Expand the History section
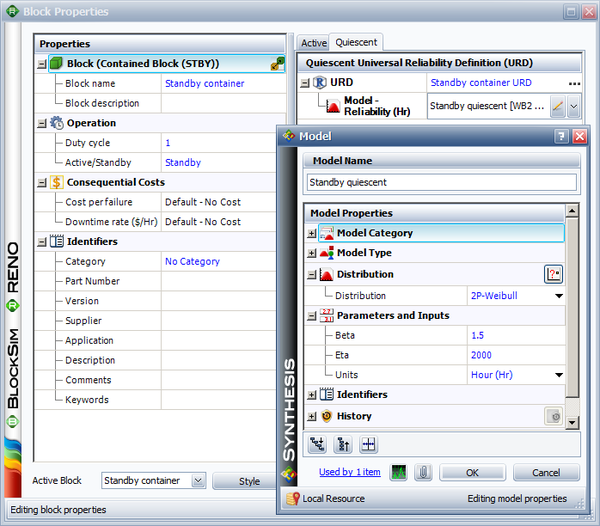This screenshot has width=600, height=526. click(312, 416)
